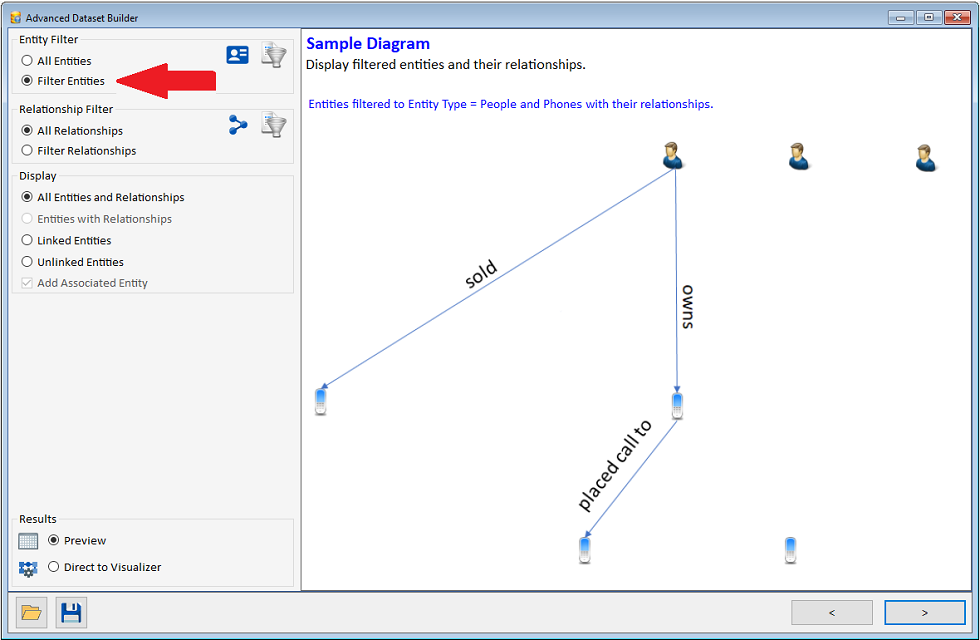Select Linked Entities display option
The height and width of the screenshot is (640, 980).
click(x=27, y=241)
